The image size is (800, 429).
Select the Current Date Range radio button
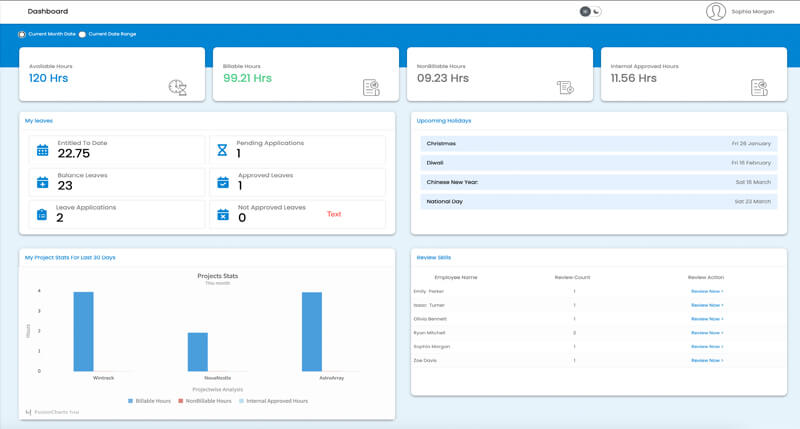(83, 34)
